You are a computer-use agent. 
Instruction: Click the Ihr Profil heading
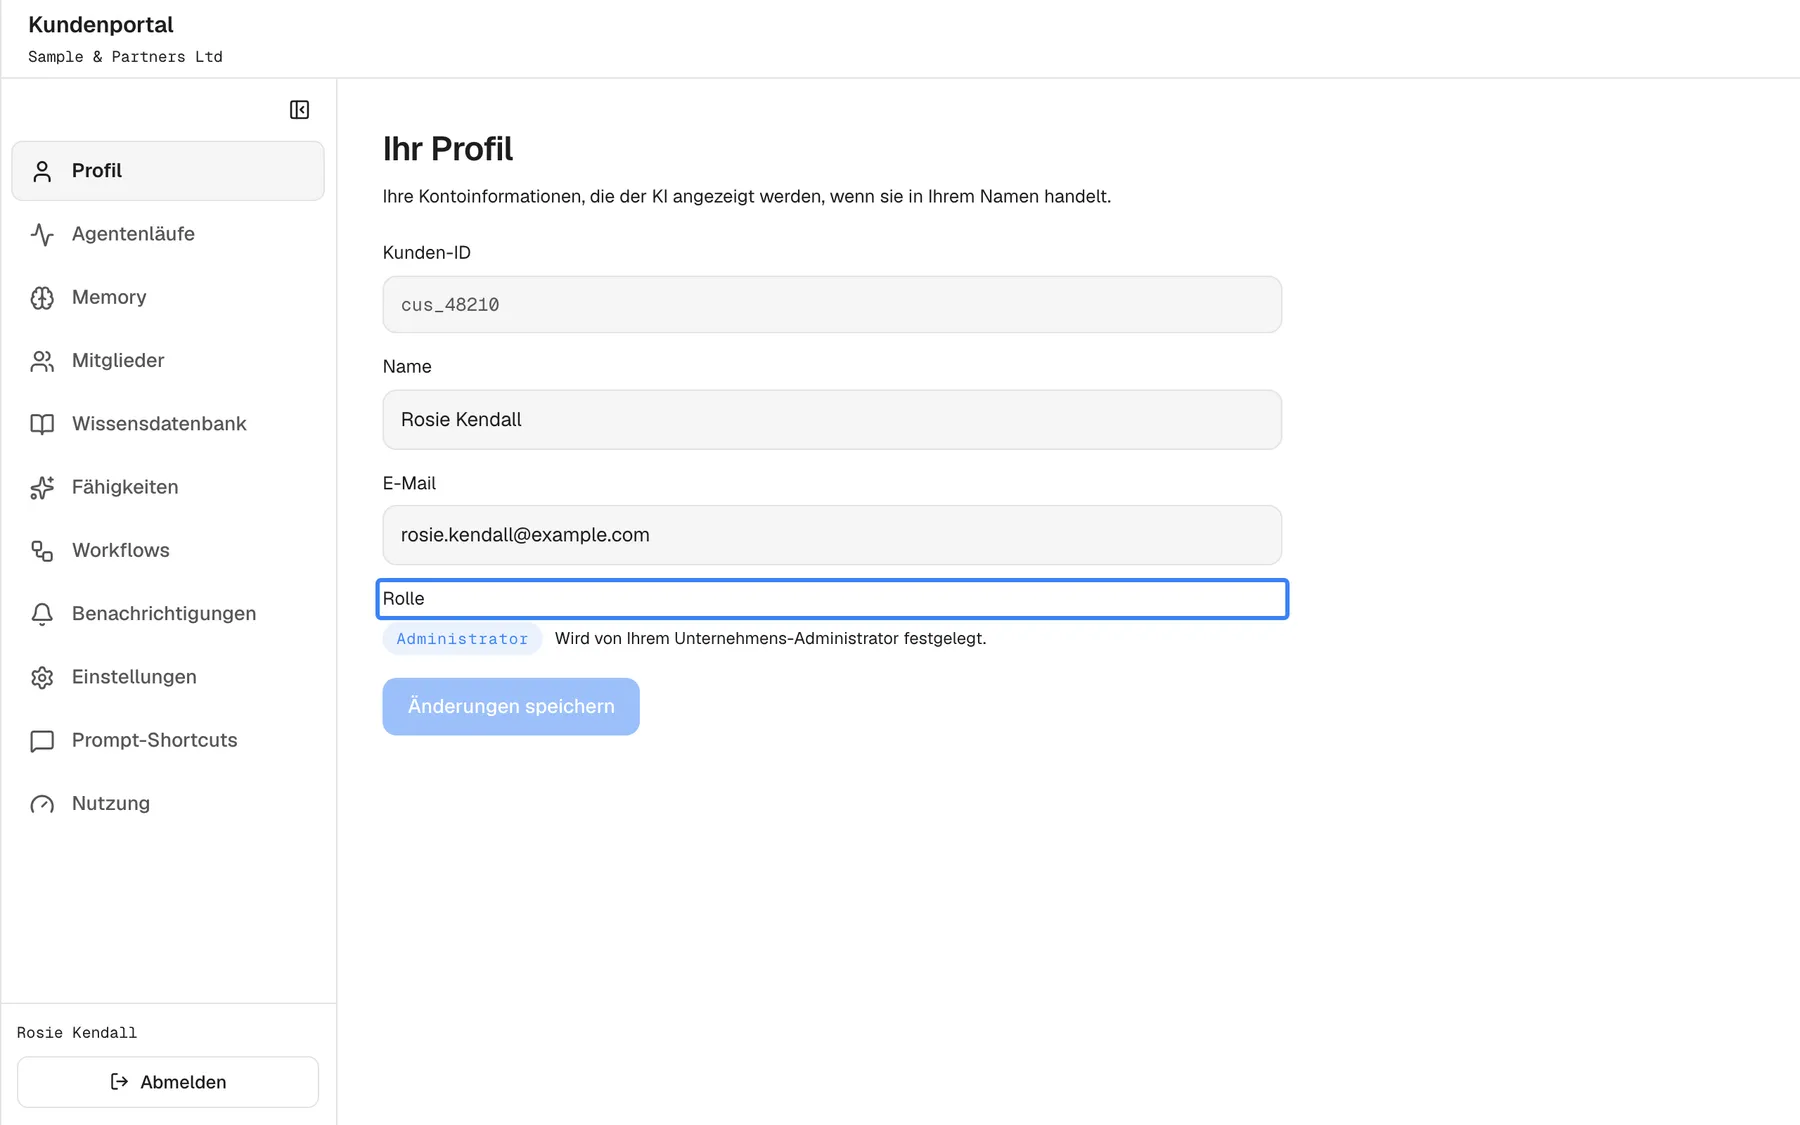(448, 149)
